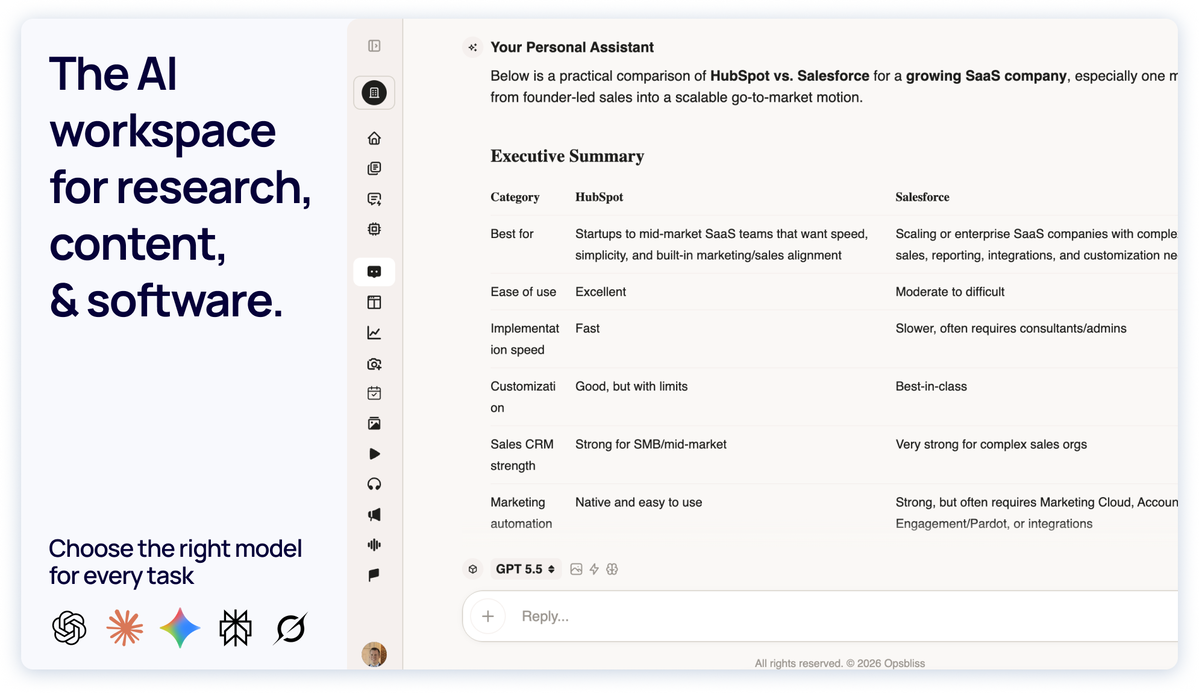Screen dimensions: 1199x693
Task: Open the AI chat lightning bubble icon
Action: (374, 199)
